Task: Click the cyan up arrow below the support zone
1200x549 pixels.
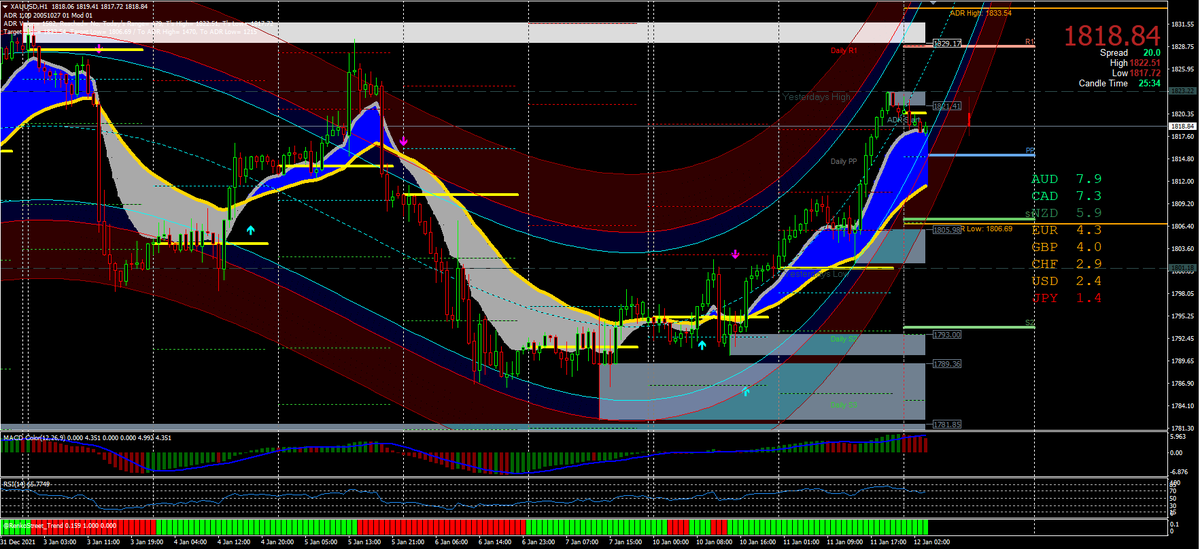Action: pos(745,392)
